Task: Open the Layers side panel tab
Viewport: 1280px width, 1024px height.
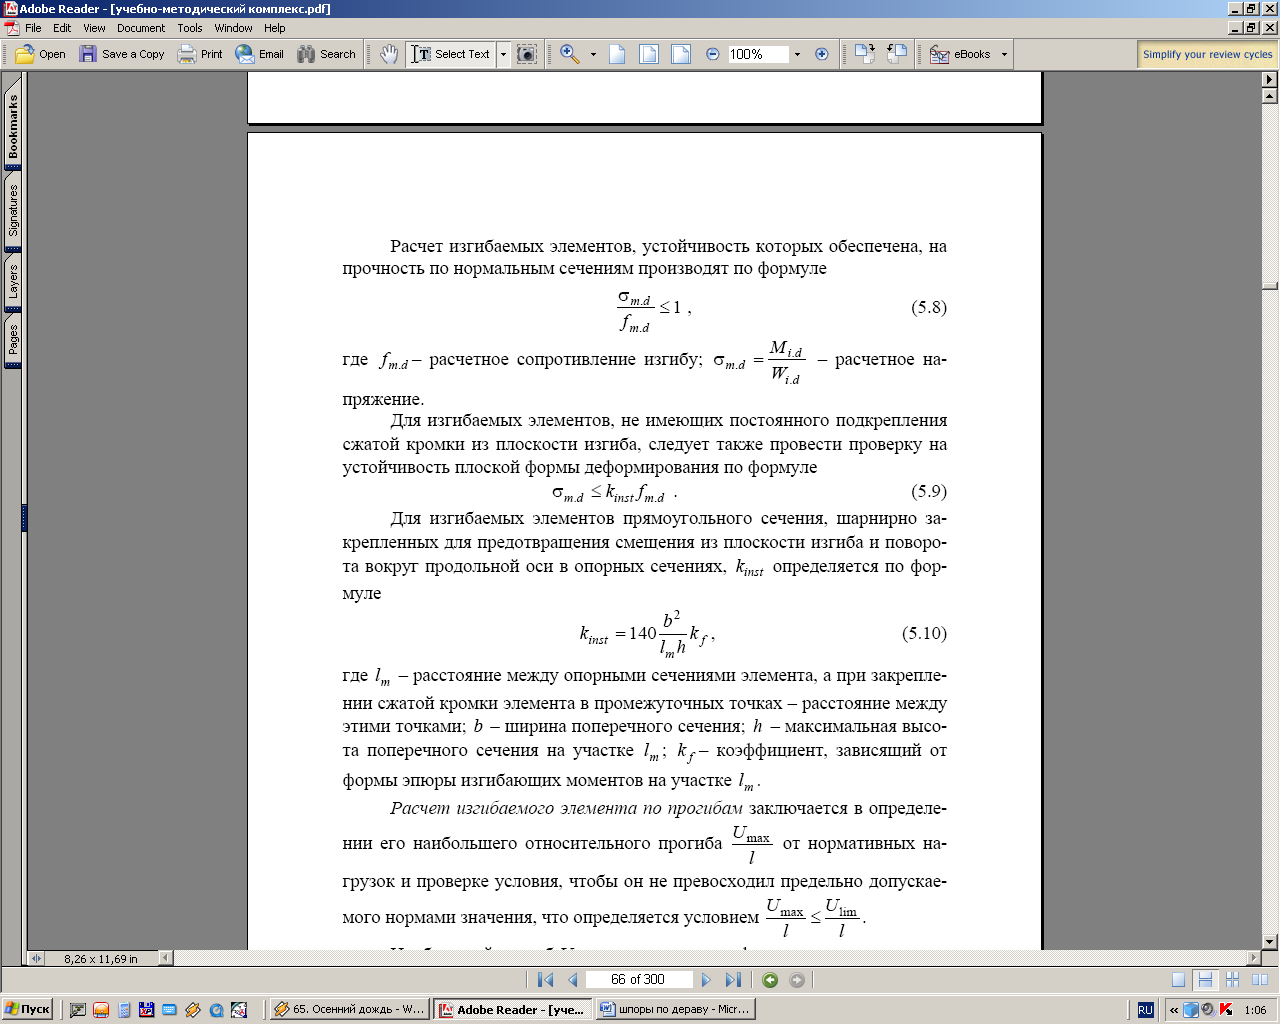Action: pyautogui.click(x=13, y=282)
